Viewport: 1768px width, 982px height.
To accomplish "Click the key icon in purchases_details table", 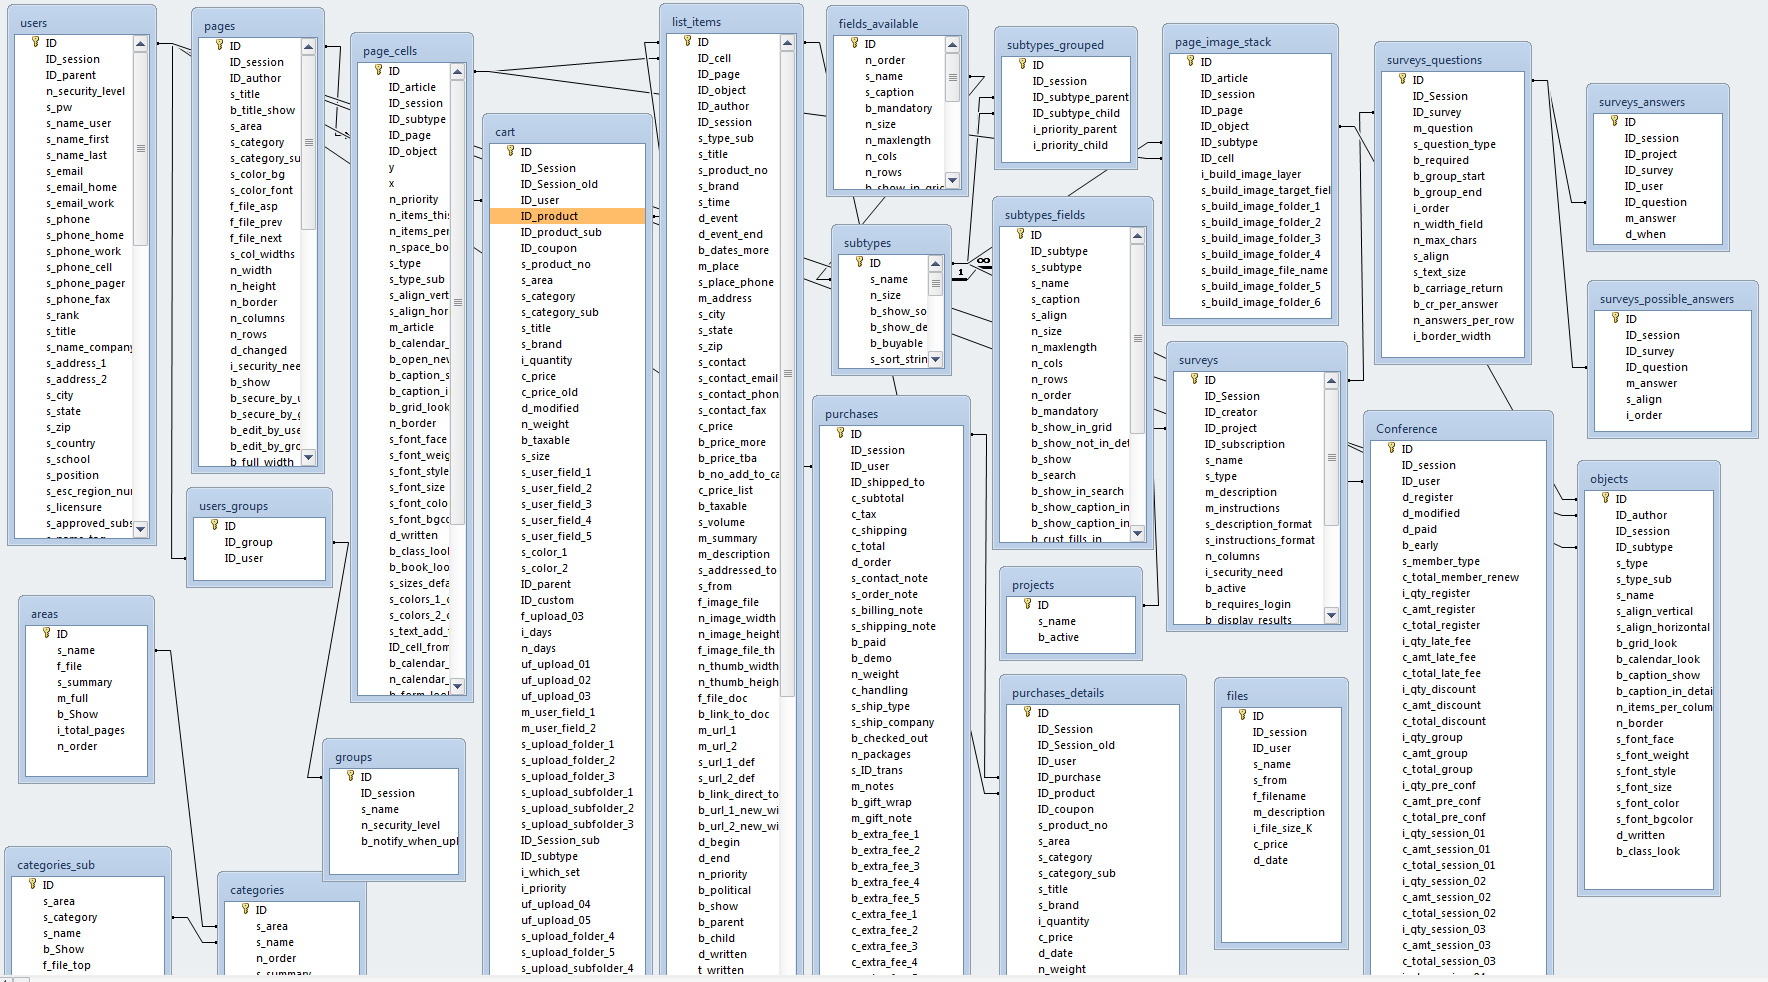I will click(1027, 712).
